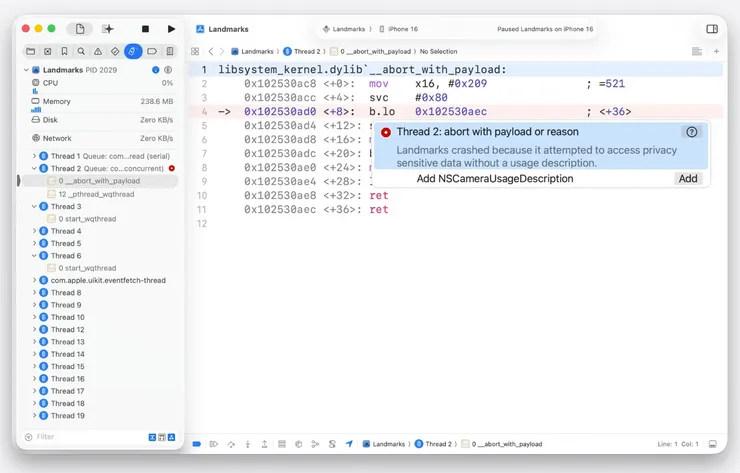
Task: Select the CPU gauge row
Action: click(x=102, y=85)
